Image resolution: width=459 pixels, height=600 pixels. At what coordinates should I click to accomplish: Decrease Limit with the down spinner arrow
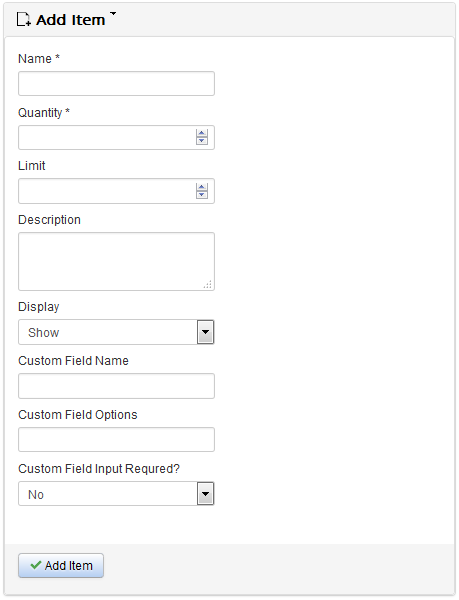pyautogui.click(x=202, y=194)
